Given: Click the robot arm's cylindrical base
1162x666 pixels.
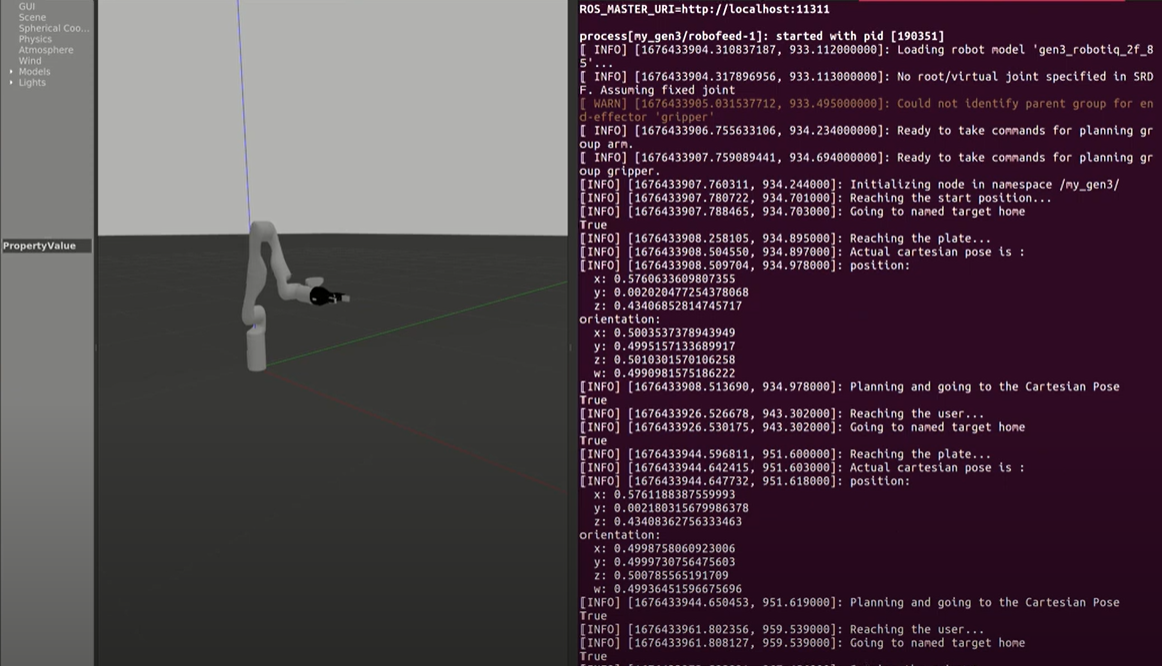Looking at the screenshot, I should tap(256, 350).
